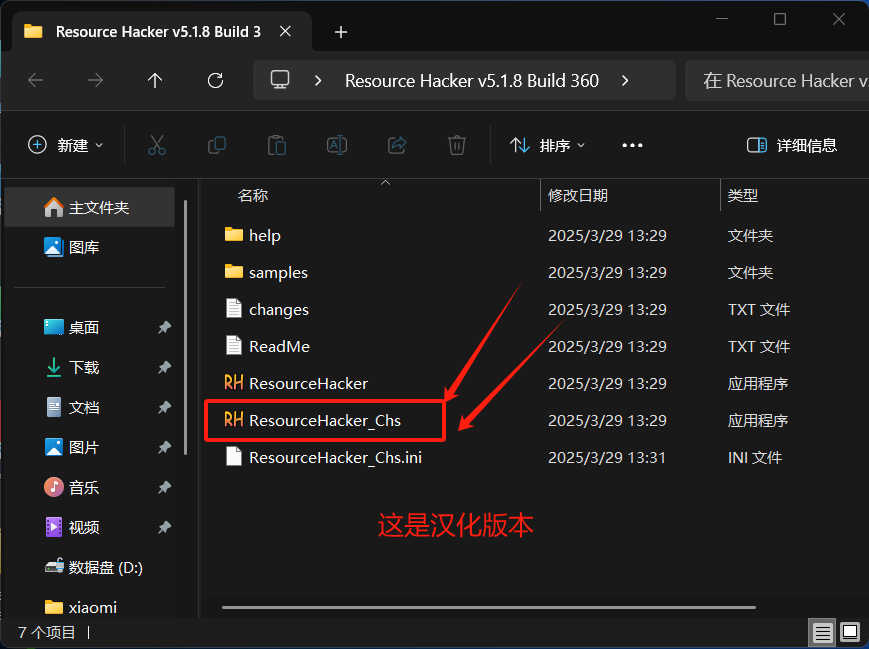The height and width of the screenshot is (649, 869).
Task: Expand the address bar chevron after This PC
Action: pos(318,81)
